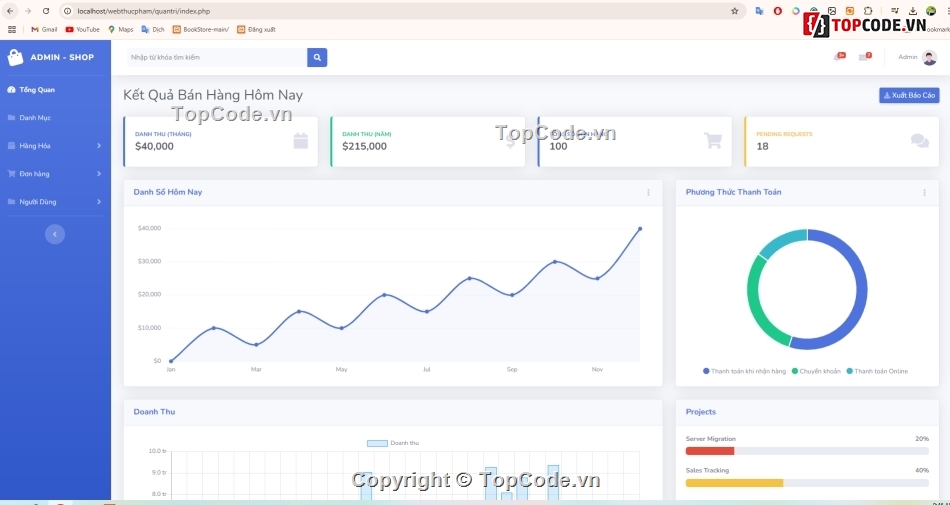This screenshot has width=950, height=505.
Task: Open Đăng xuất bookmark
Action: coord(256,29)
